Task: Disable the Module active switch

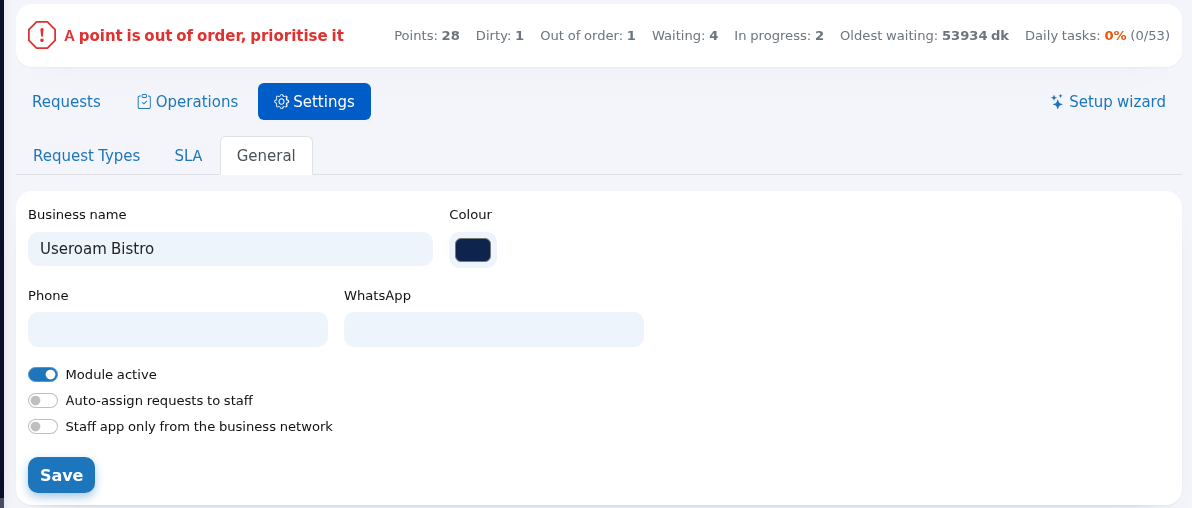Action: tap(43, 374)
